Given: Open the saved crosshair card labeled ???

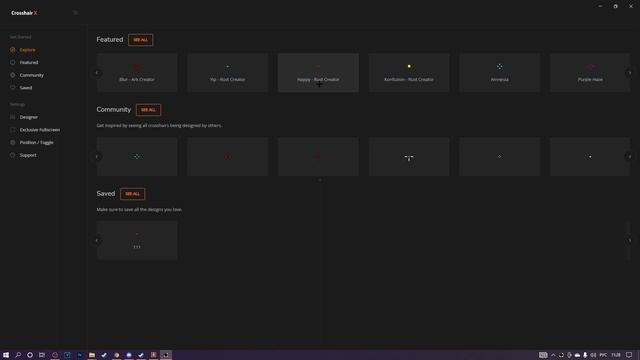Looking at the screenshot, I should (x=137, y=240).
